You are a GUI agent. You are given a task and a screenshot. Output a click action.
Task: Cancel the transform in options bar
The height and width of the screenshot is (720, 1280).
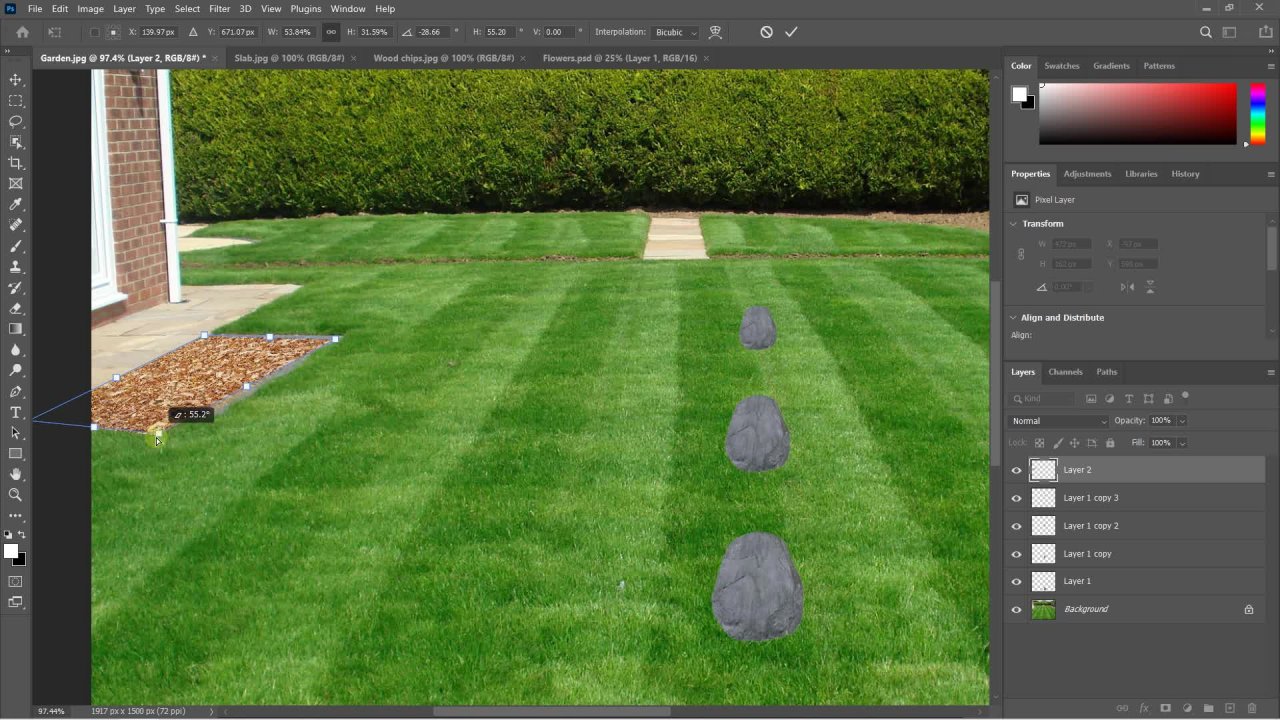click(766, 32)
